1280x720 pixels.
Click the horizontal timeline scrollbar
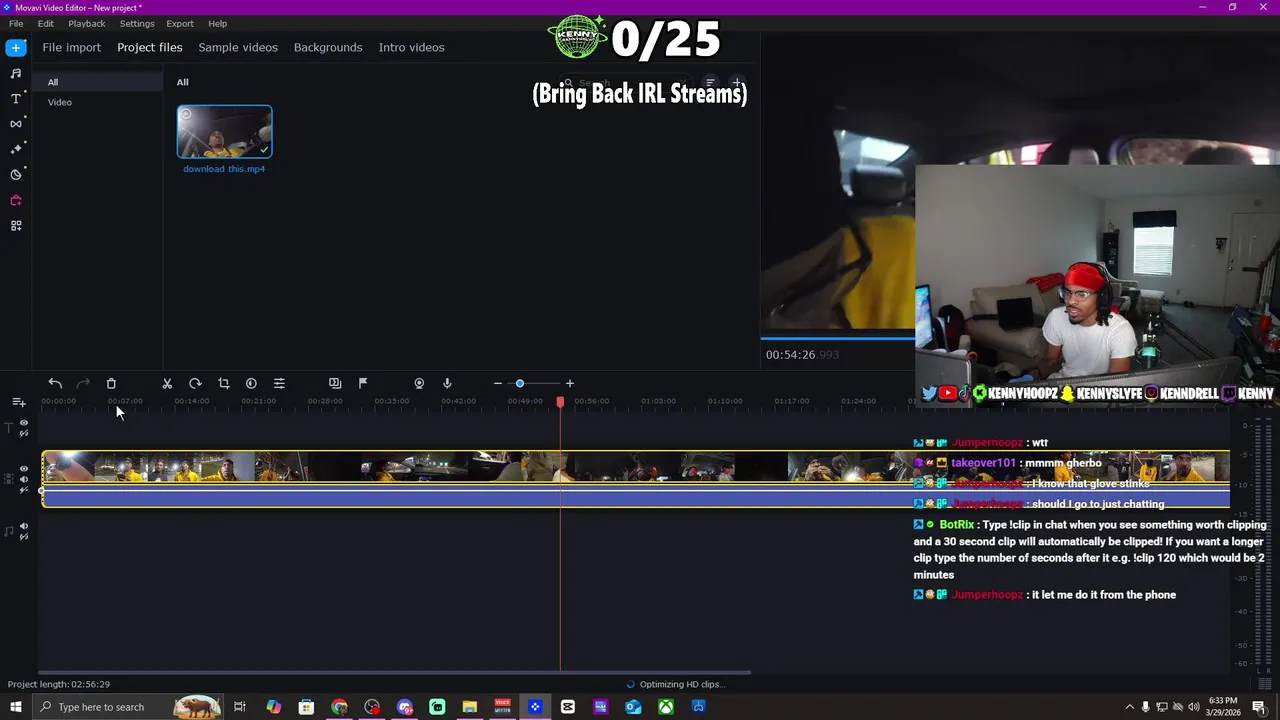click(x=394, y=672)
